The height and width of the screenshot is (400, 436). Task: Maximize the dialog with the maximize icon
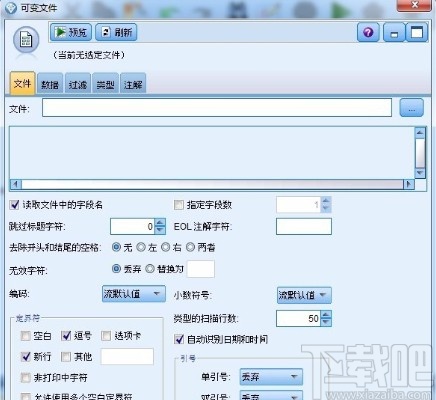[x=417, y=32]
